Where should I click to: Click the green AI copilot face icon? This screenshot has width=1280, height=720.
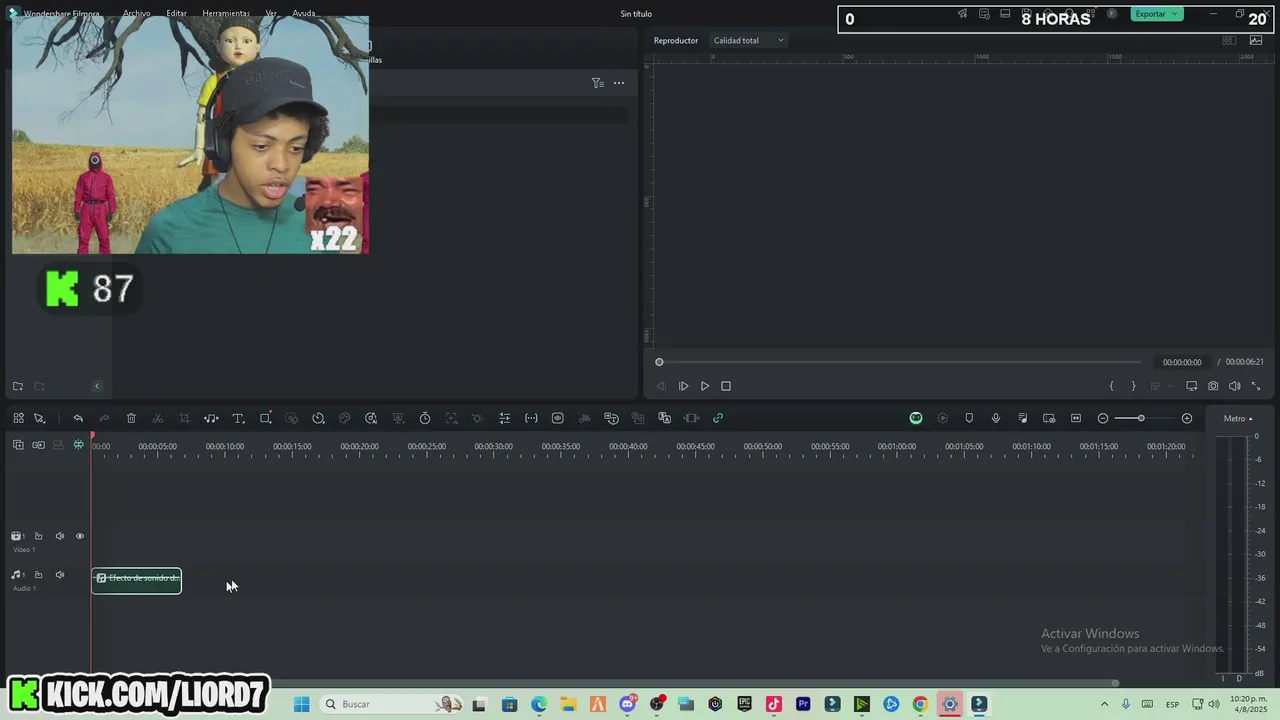point(915,418)
